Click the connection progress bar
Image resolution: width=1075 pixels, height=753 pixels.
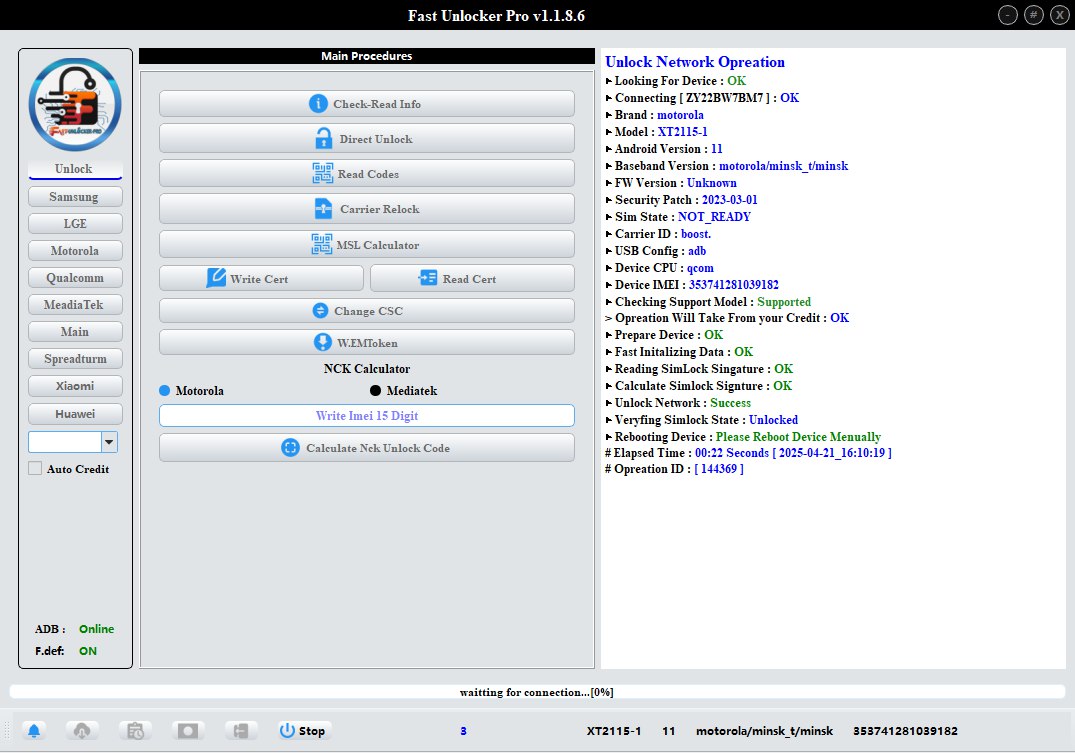pyautogui.click(x=537, y=692)
